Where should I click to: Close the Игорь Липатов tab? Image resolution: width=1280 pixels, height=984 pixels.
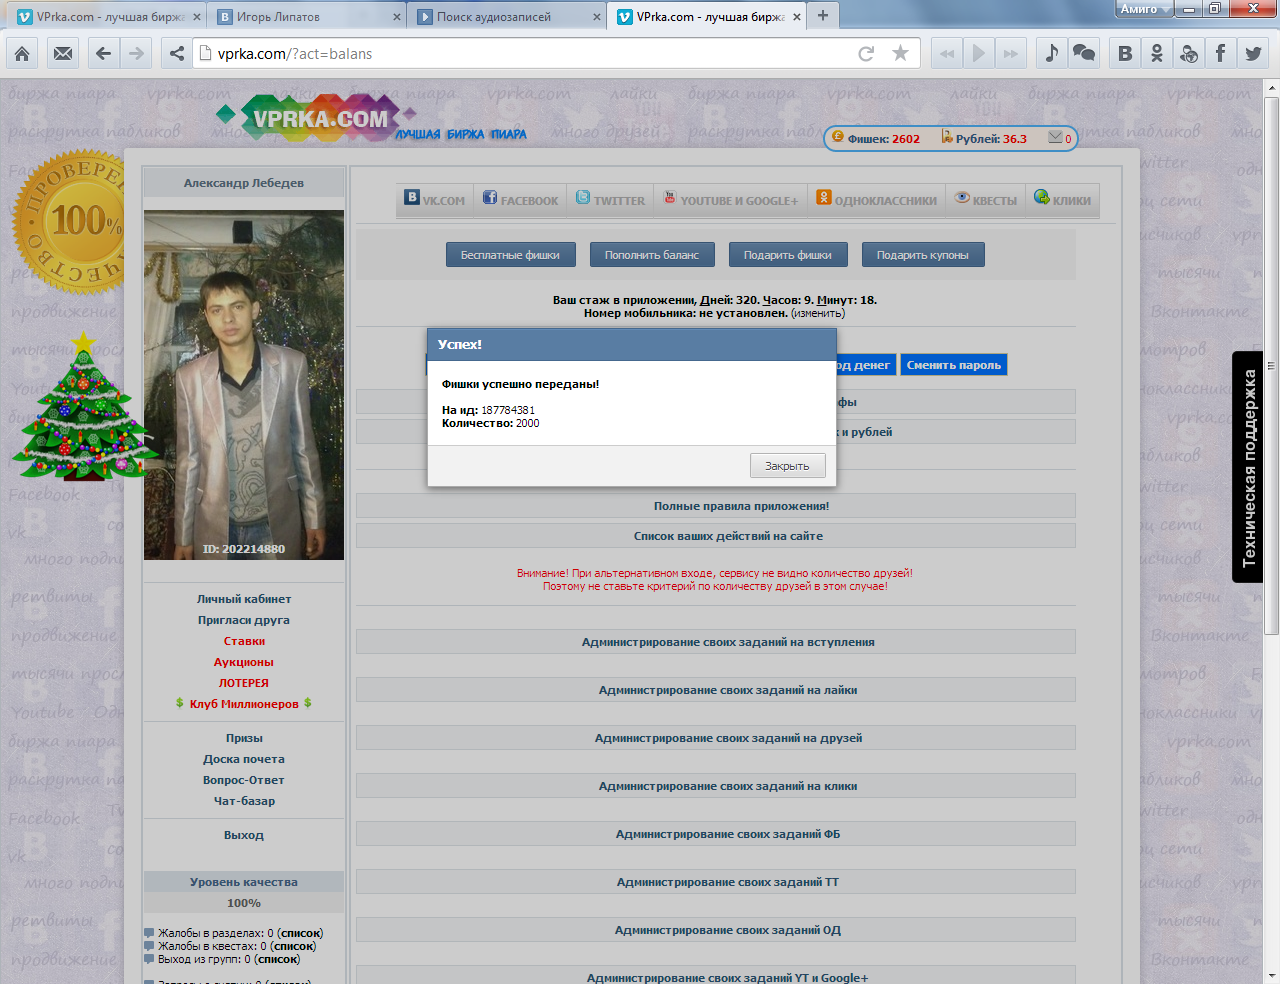(x=398, y=17)
